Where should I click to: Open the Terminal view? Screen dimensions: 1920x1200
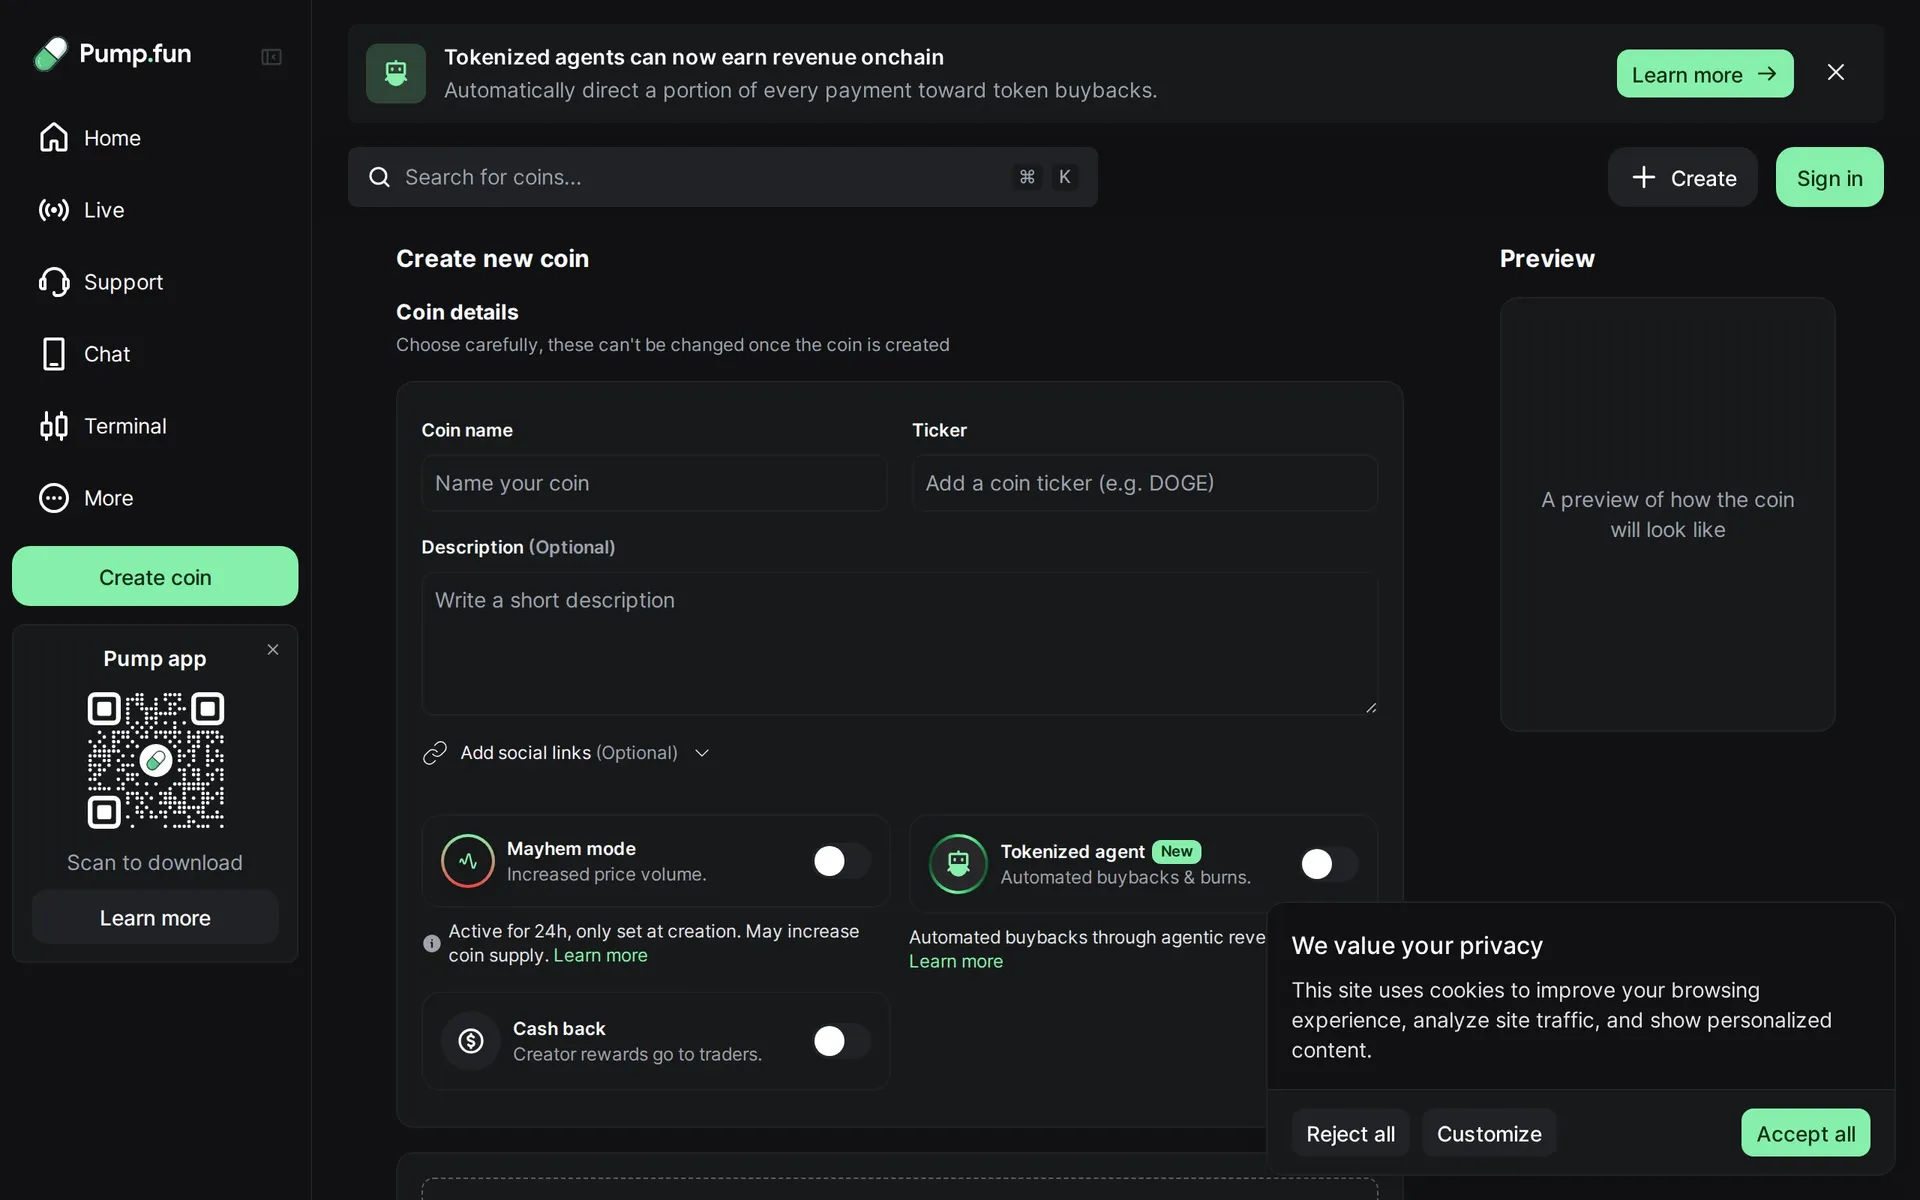[155, 426]
